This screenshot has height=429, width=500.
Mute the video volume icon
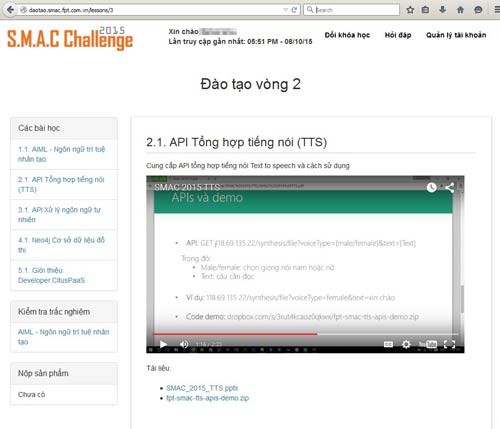184,344
